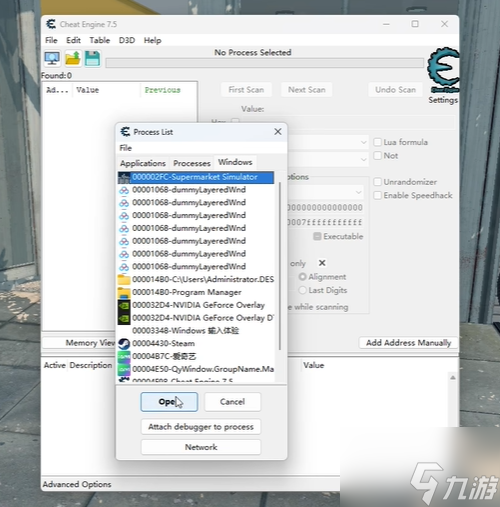Switch to the Processes tab

coord(192,163)
